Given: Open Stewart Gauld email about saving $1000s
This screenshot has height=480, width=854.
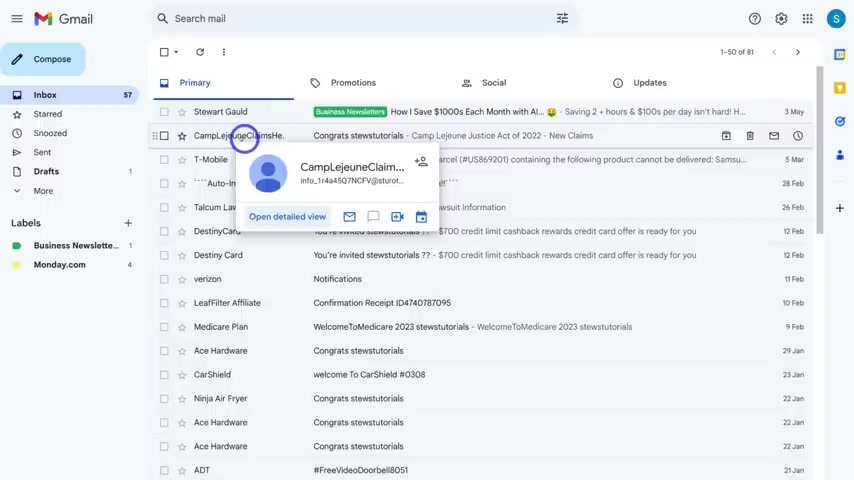Looking at the screenshot, I should [482, 112].
